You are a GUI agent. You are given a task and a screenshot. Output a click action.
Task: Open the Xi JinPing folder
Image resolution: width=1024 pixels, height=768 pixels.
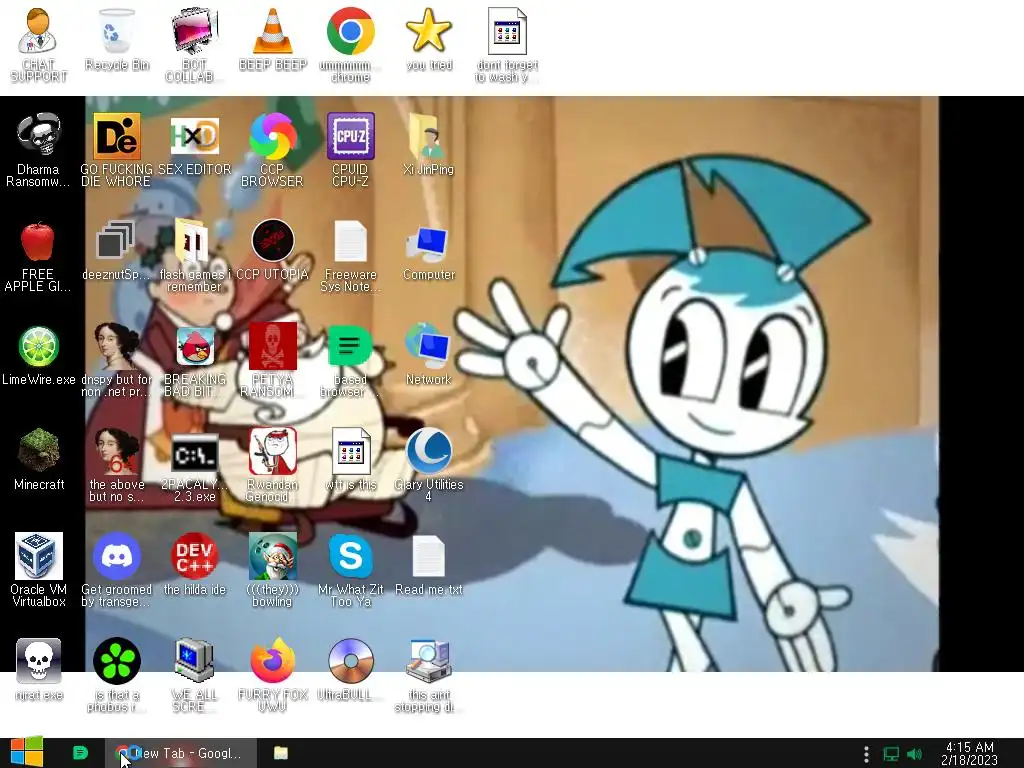[428, 144]
